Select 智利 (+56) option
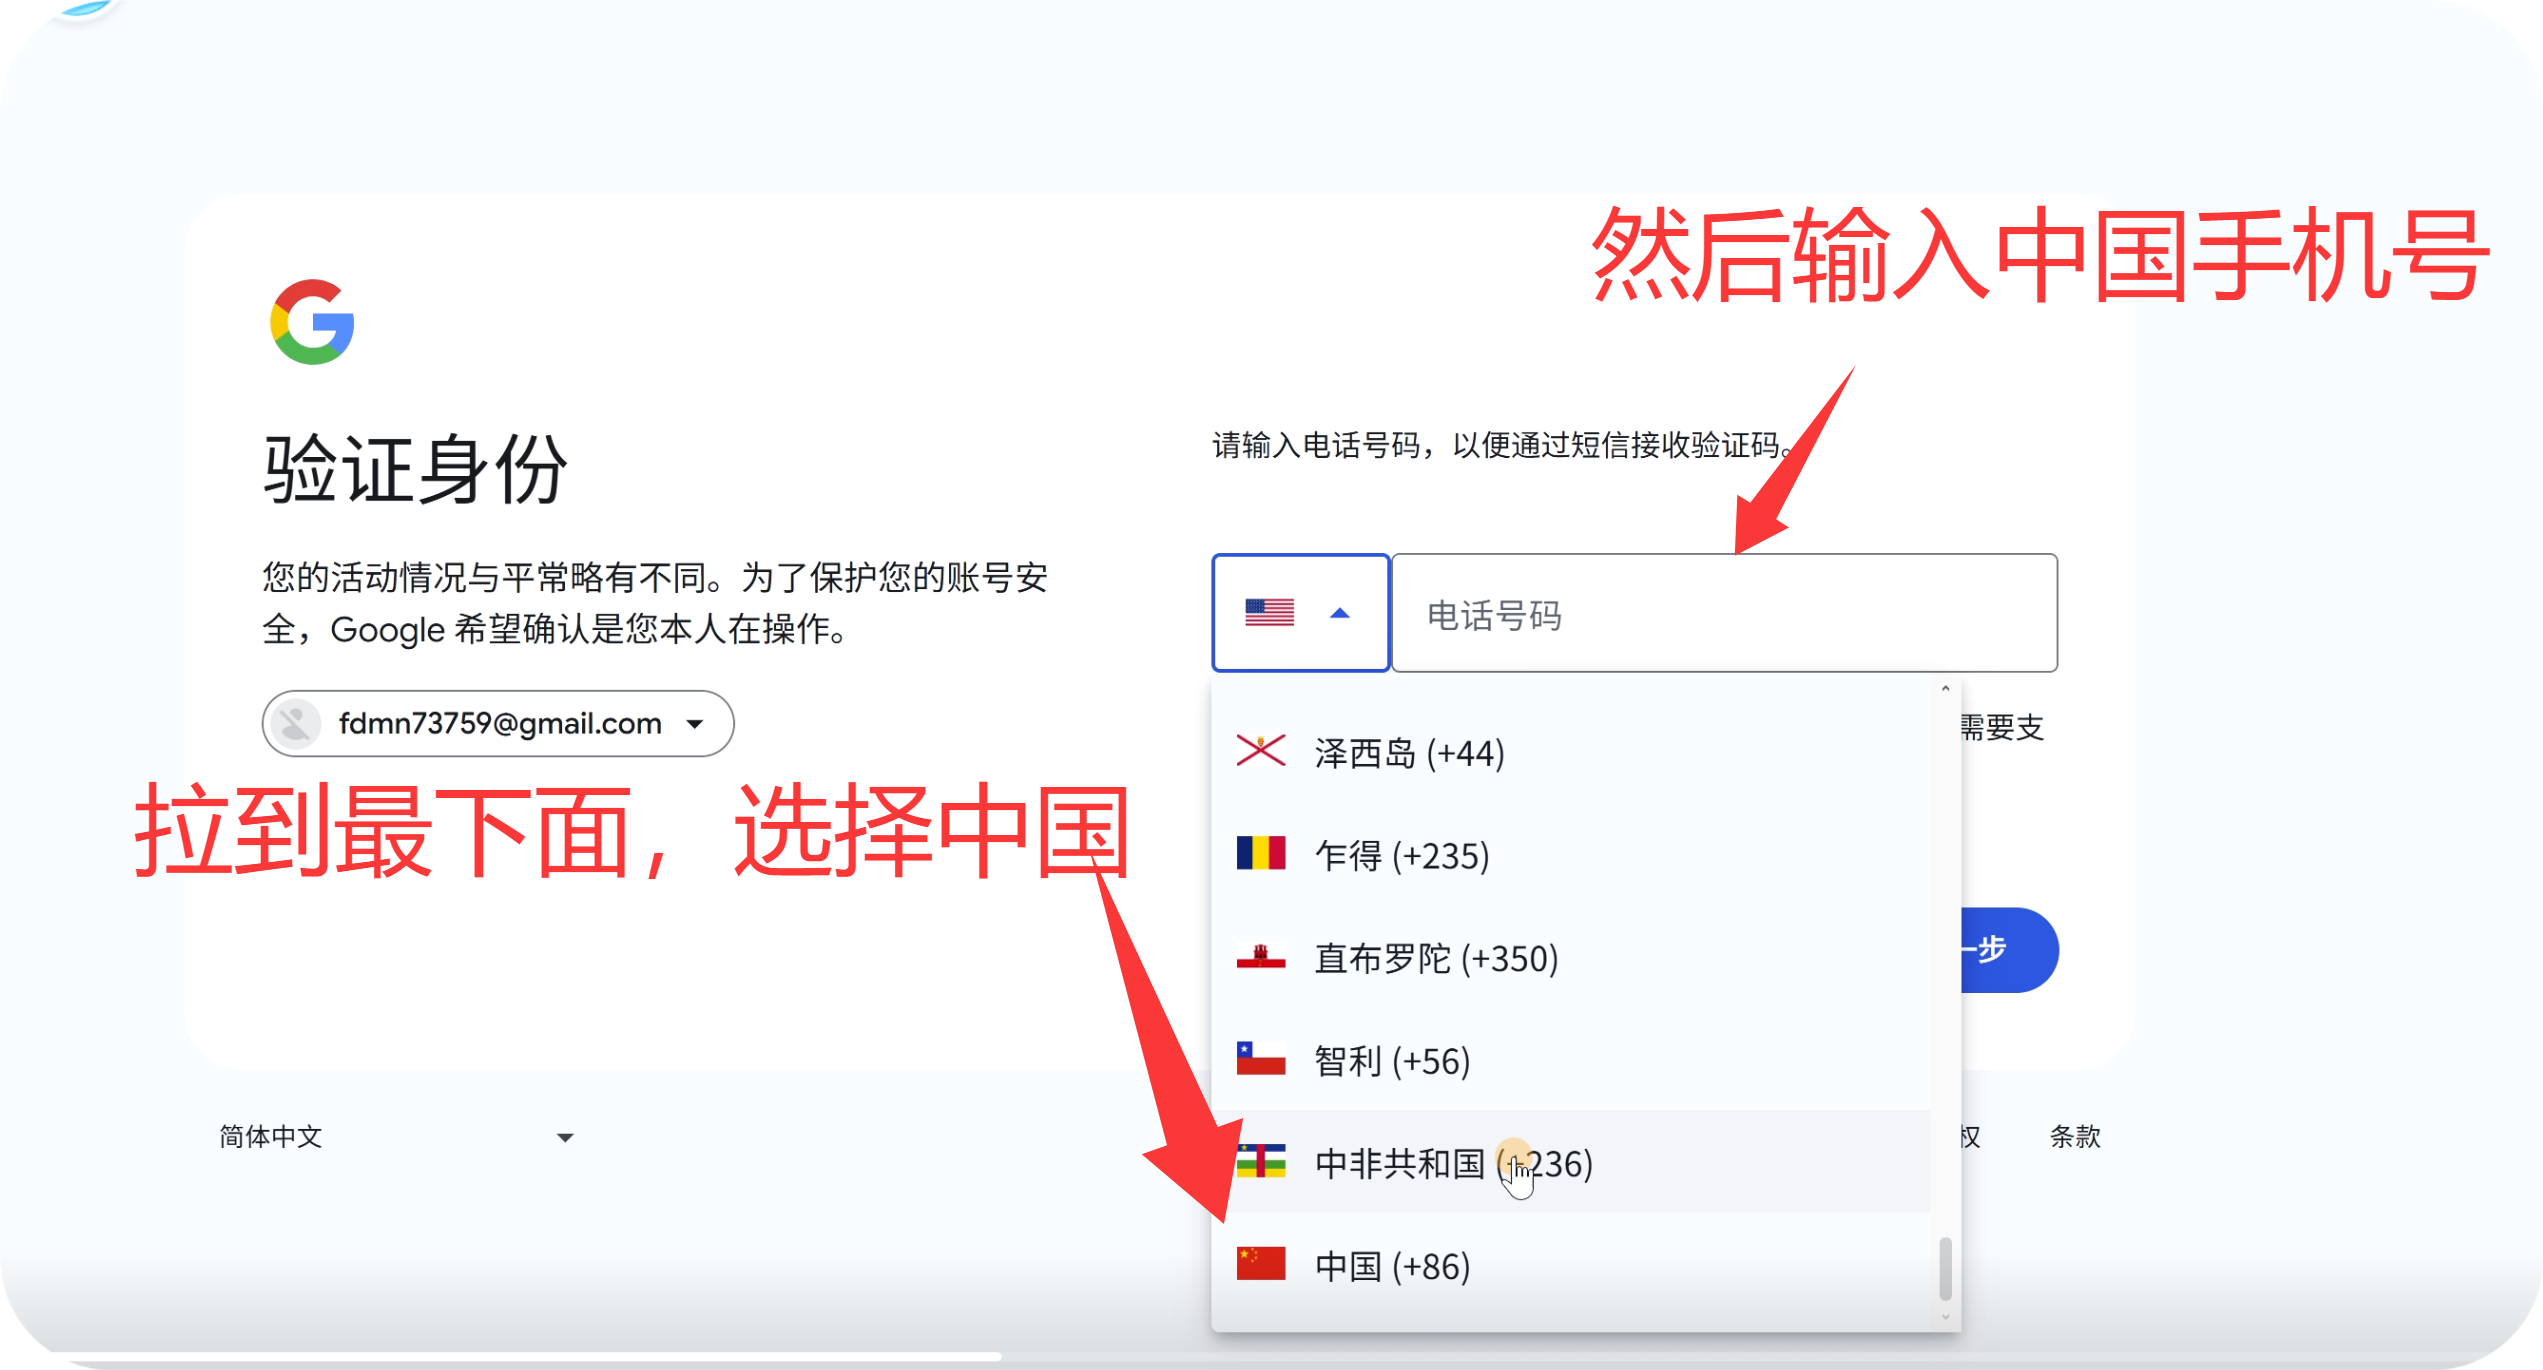Screen dimensions: 2543x1370 1390,1059
